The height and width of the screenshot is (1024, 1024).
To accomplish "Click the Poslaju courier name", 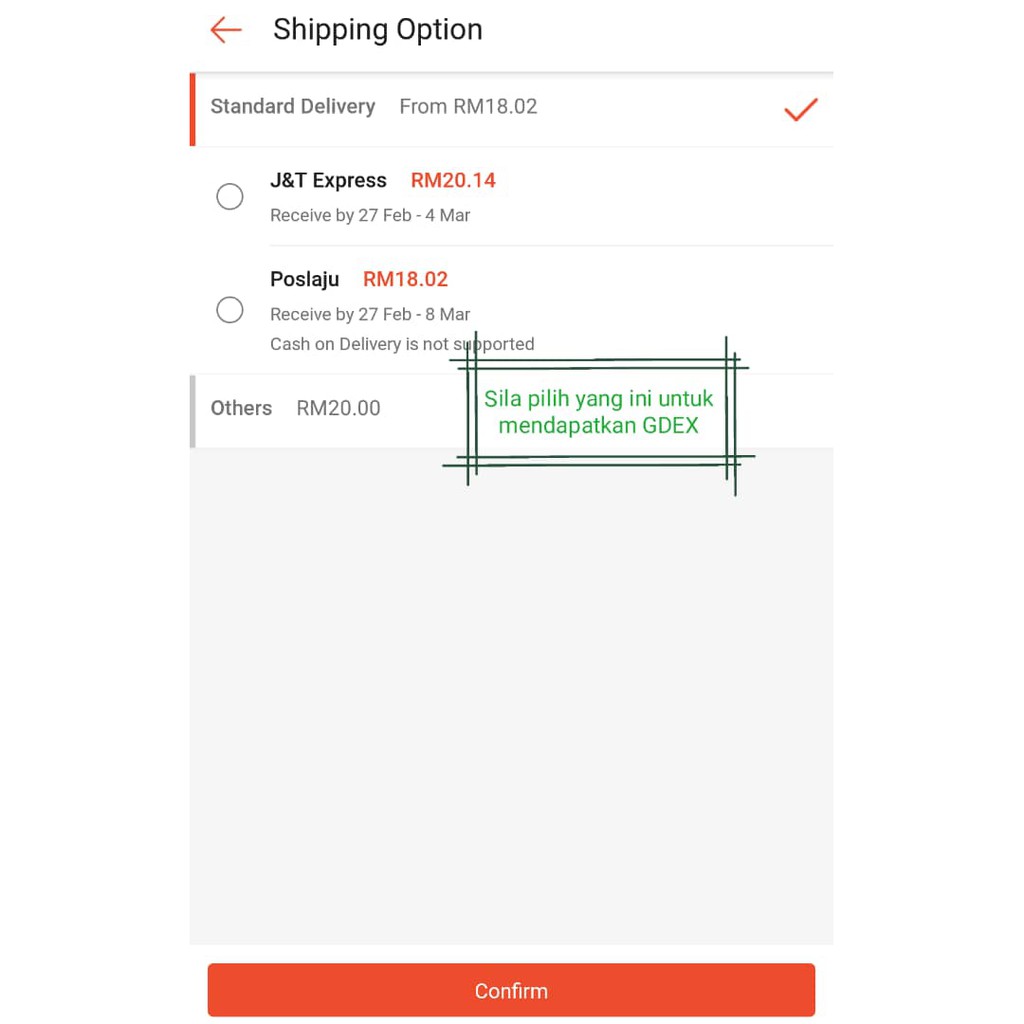I will 305,280.
